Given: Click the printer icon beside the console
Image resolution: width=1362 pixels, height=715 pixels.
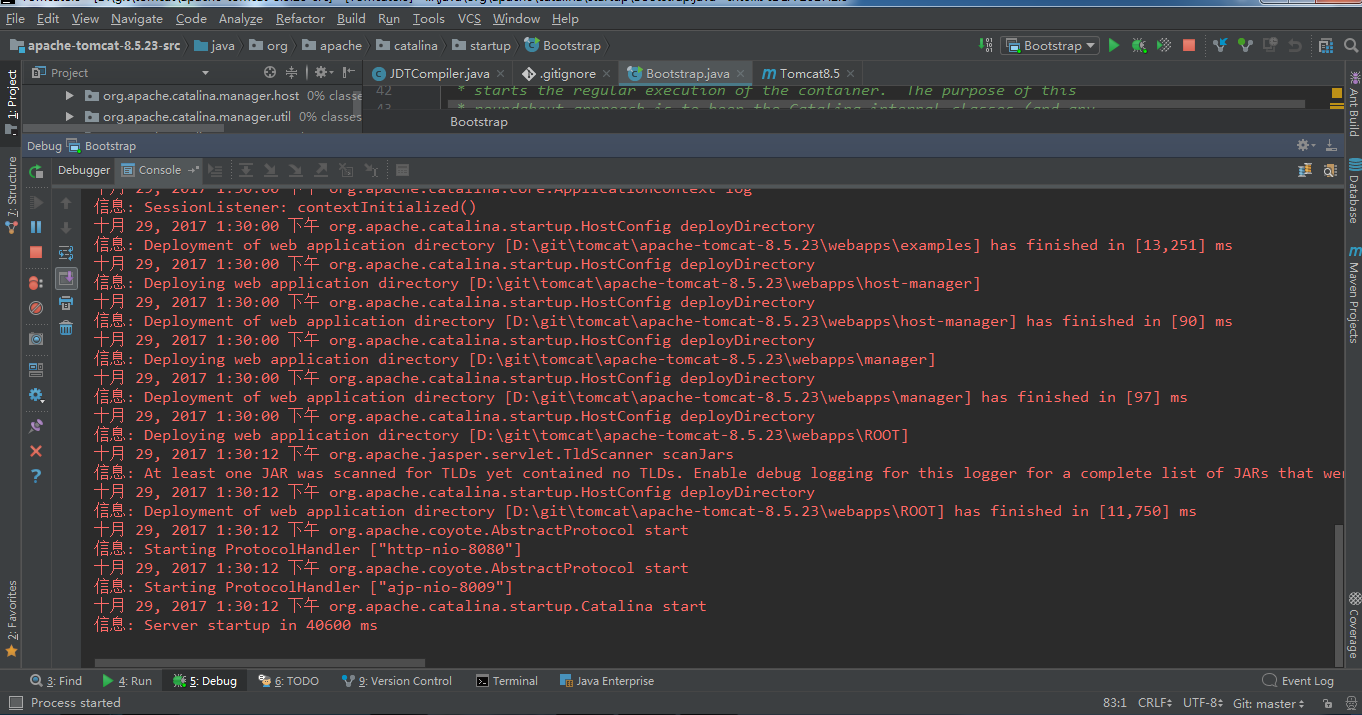Looking at the screenshot, I should click(x=66, y=303).
